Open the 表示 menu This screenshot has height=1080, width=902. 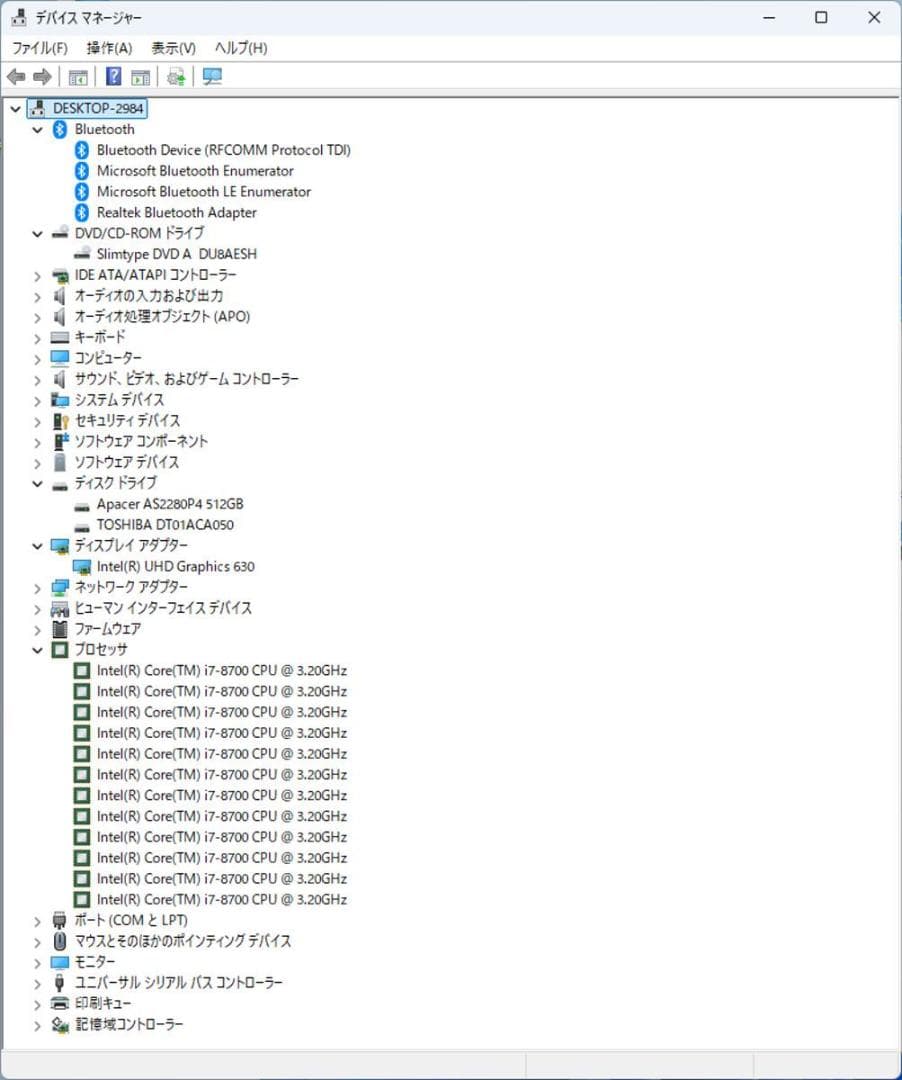[x=170, y=47]
